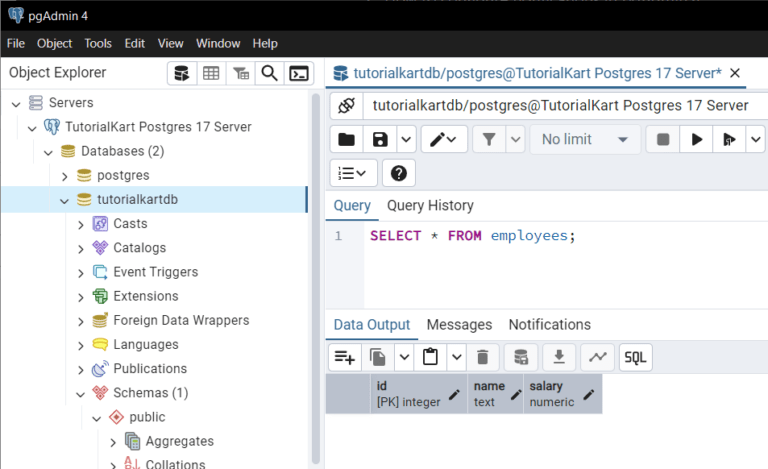Screen dimensions: 768x469
Task: Switch to the Notifications tab
Action: pyautogui.click(x=550, y=325)
